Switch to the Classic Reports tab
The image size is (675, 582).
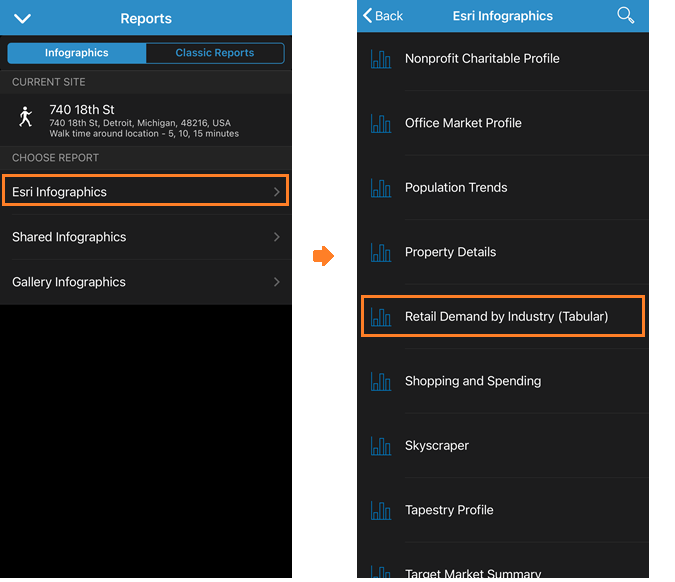[x=214, y=53]
